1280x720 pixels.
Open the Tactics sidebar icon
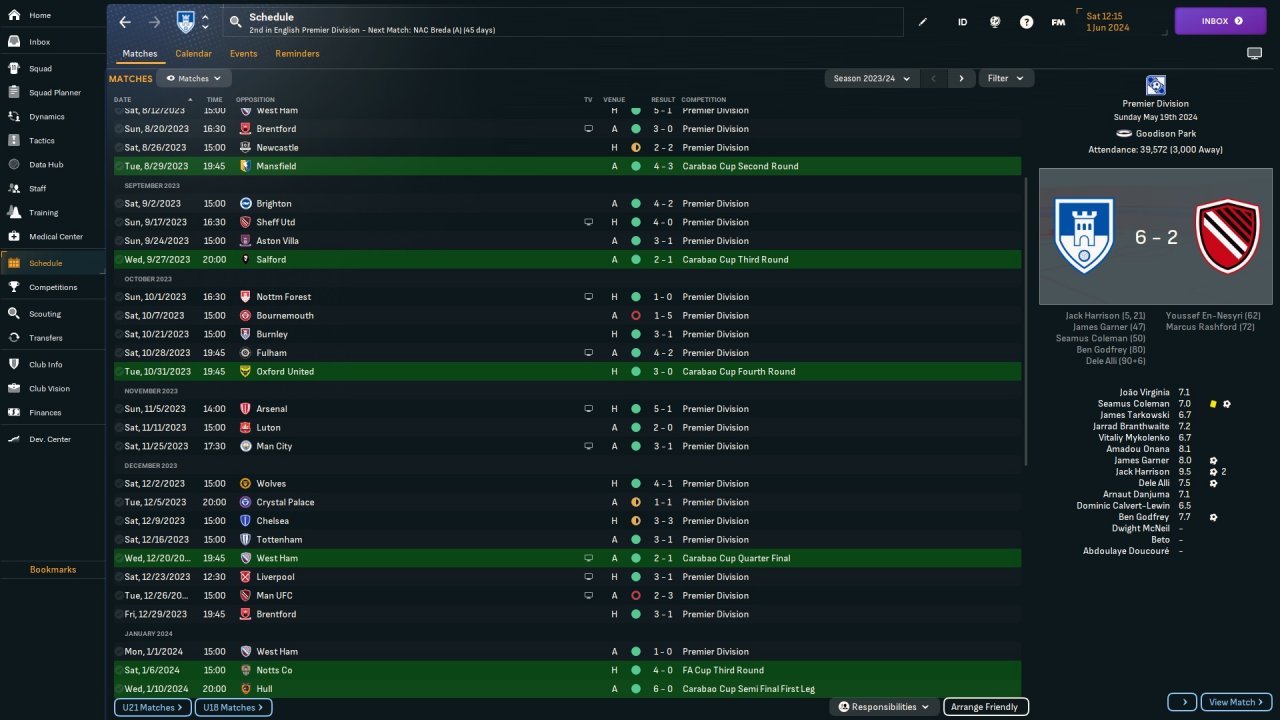click(14, 140)
